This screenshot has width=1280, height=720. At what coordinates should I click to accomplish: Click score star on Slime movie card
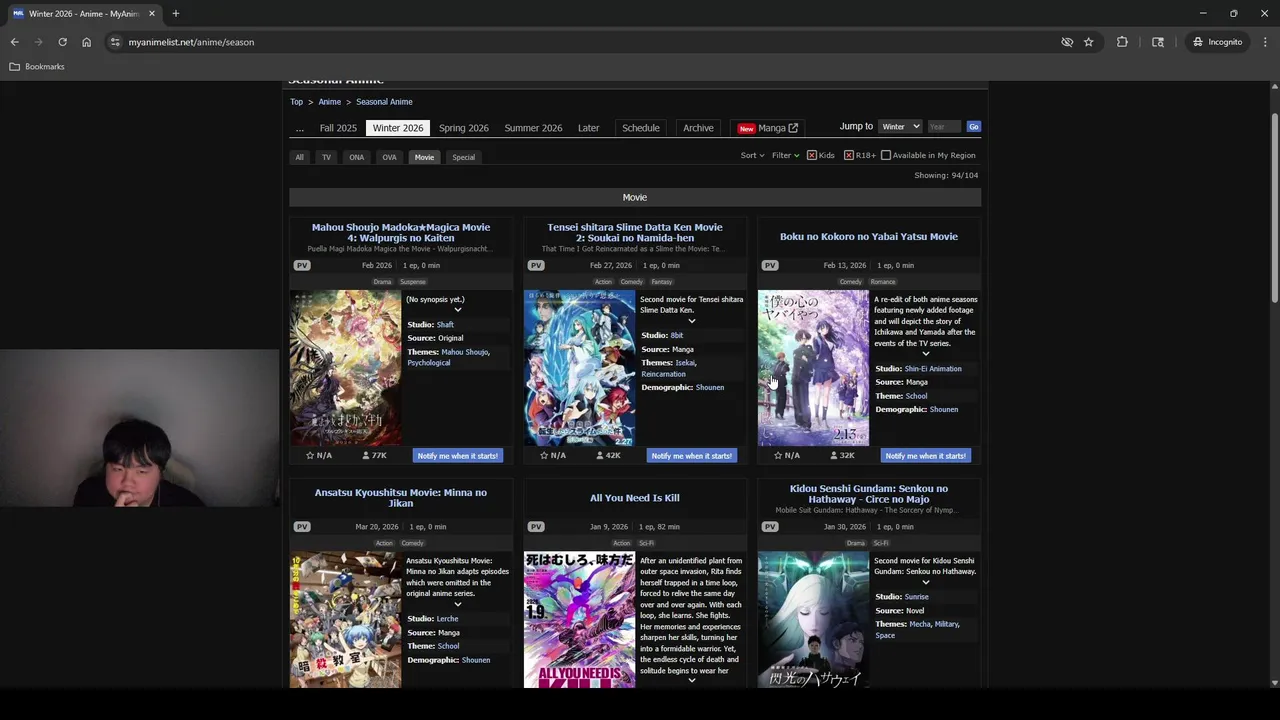point(544,455)
